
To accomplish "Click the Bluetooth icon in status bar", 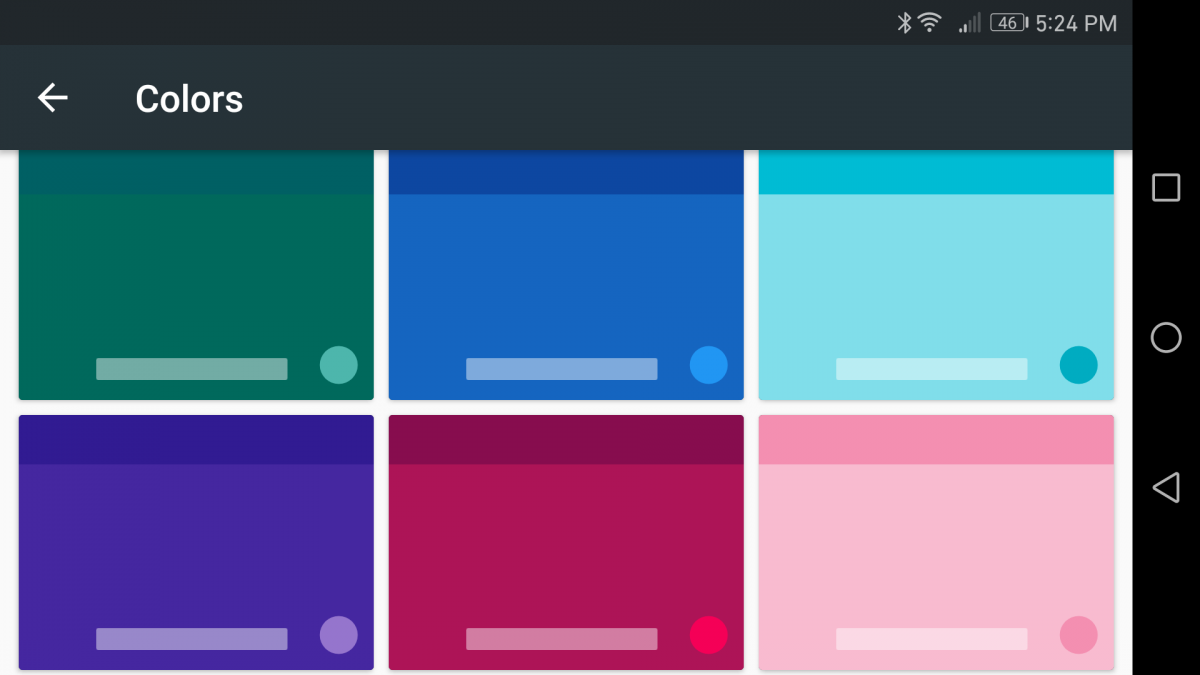I will (x=903, y=22).
